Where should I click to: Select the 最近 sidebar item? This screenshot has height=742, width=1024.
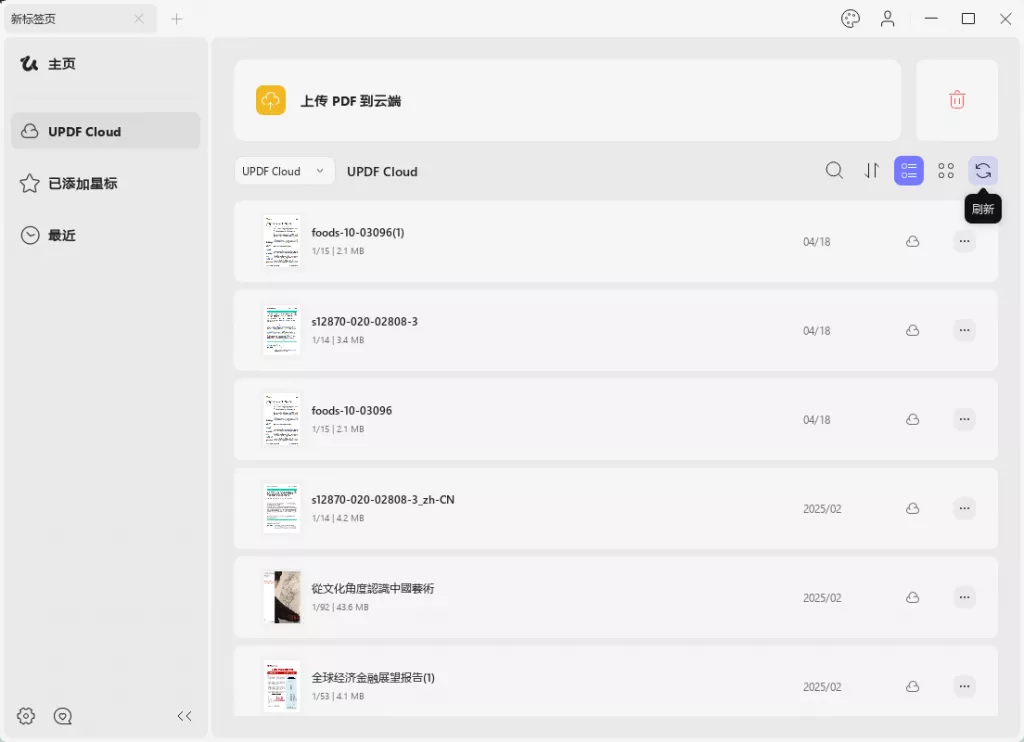pos(62,236)
